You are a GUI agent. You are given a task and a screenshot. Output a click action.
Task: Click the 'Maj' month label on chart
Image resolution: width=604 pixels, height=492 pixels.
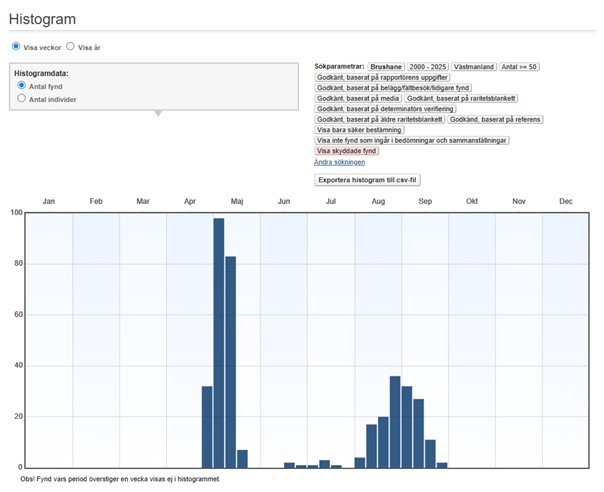point(237,202)
